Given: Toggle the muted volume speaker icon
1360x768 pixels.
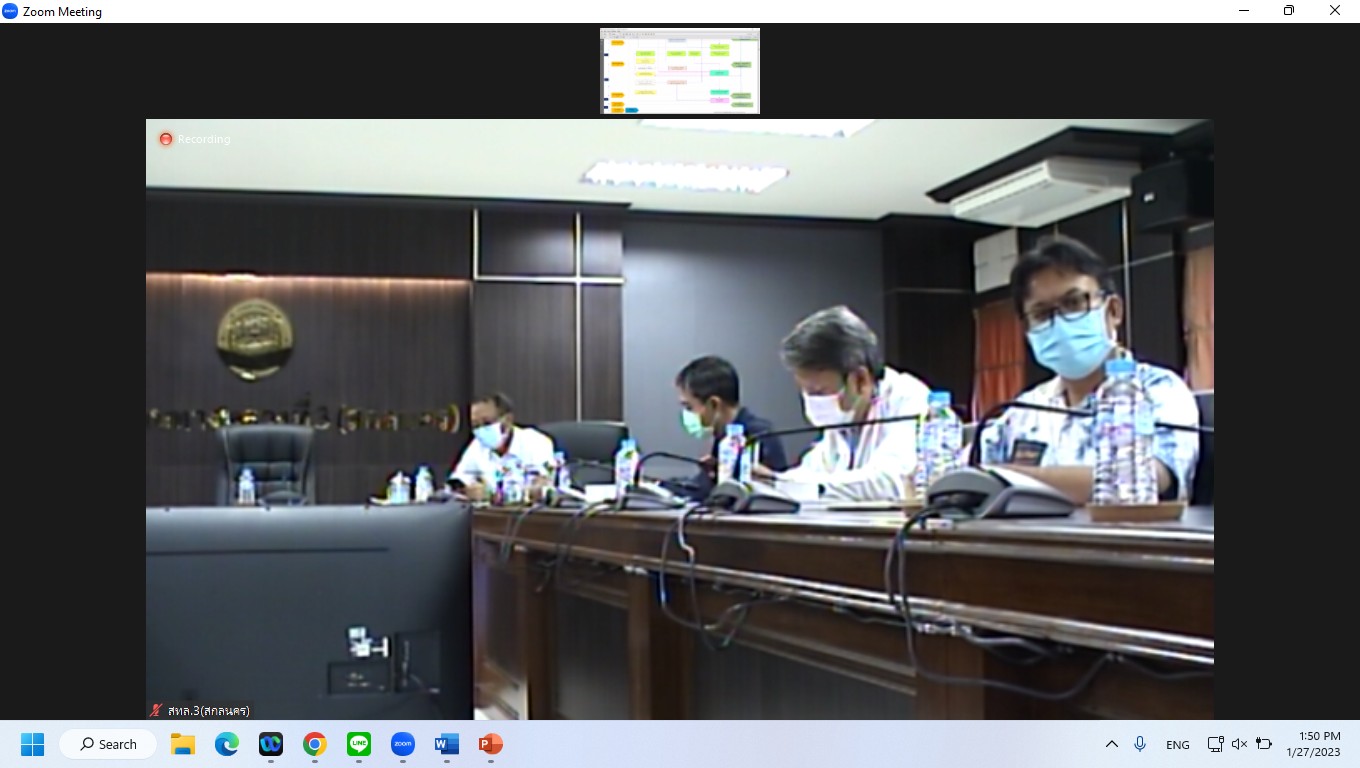Looking at the screenshot, I should (x=1239, y=744).
